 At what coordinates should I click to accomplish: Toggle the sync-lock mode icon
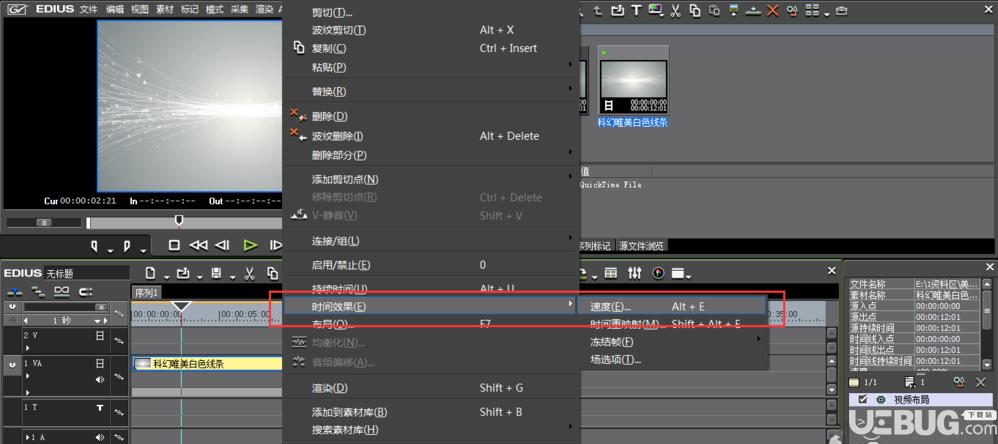tap(38, 291)
